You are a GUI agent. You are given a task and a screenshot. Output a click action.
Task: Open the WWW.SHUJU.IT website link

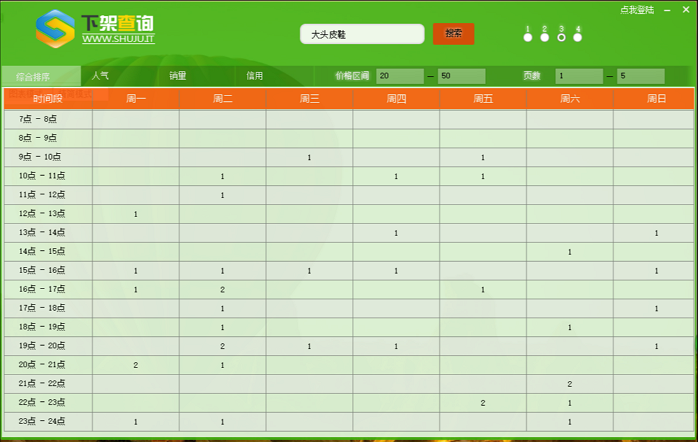pyautogui.click(x=118, y=39)
